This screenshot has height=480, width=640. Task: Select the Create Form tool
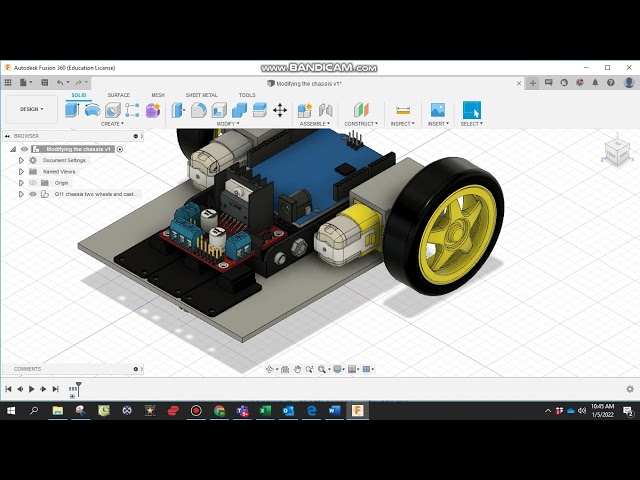pyautogui.click(x=153, y=110)
